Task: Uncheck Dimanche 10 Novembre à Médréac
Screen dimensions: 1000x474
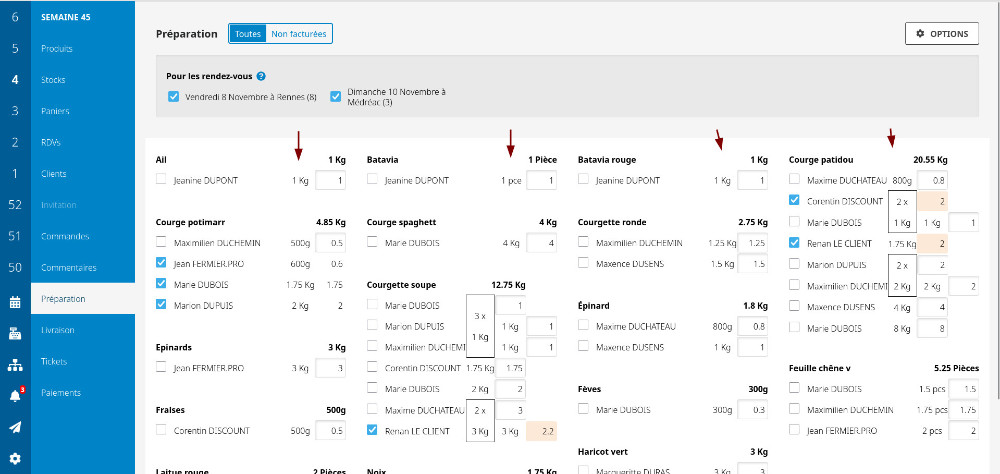Action: [335, 97]
